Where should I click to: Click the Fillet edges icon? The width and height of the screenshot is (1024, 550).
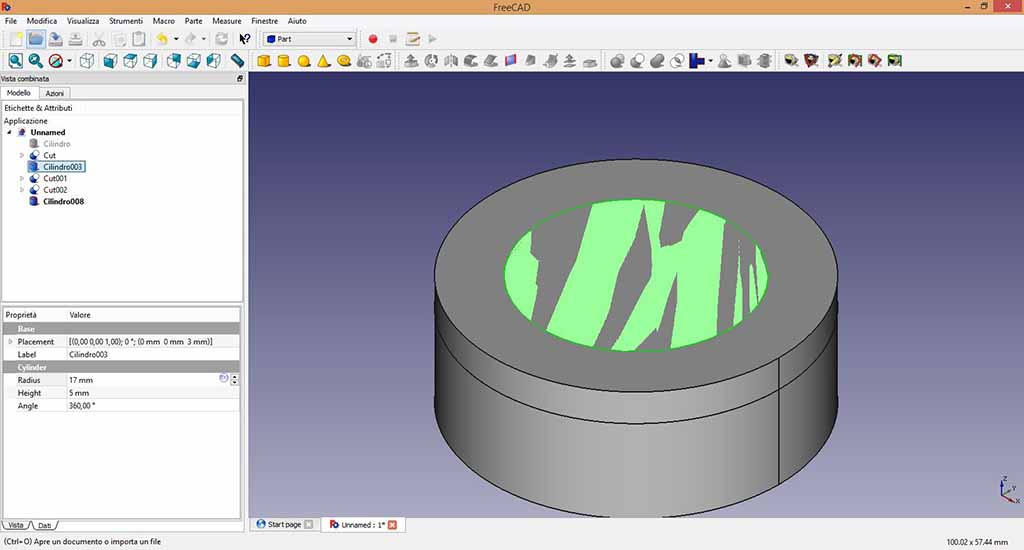pyautogui.click(x=471, y=61)
